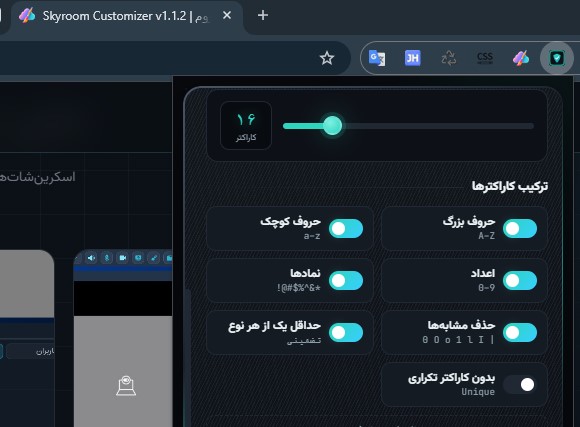Click the ترکیب کاراکترها heading
580x427 pixels.
coord(510,186)
